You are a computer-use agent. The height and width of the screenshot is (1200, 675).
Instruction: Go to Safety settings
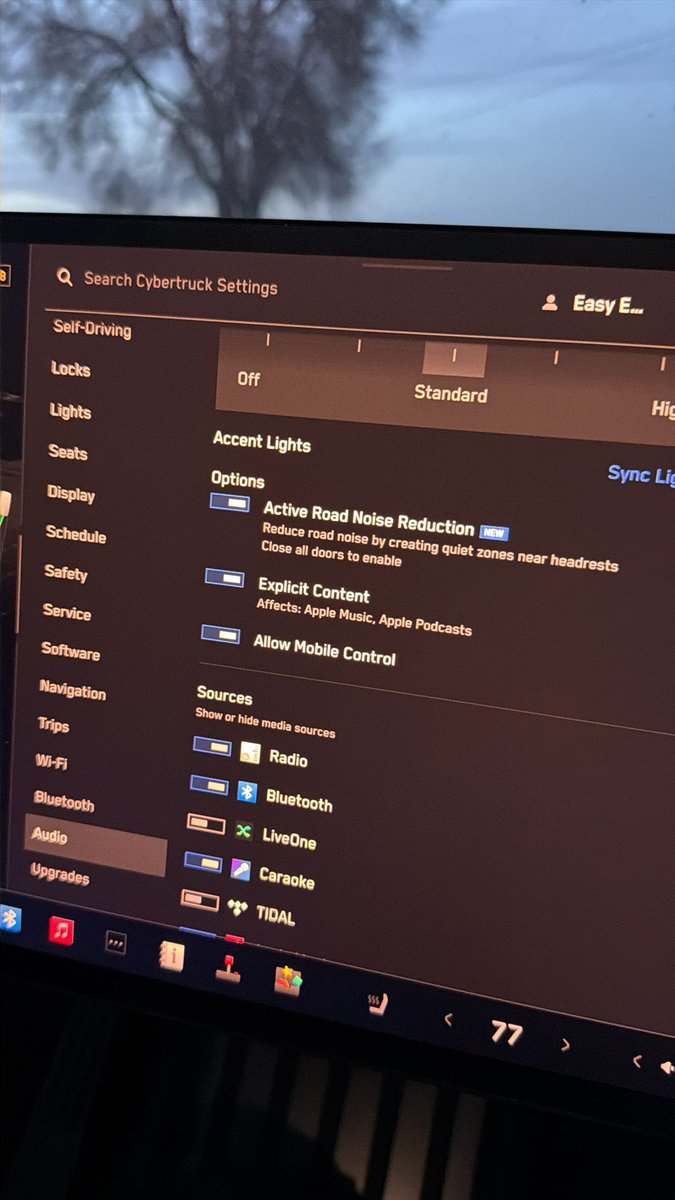coord(66,573)
